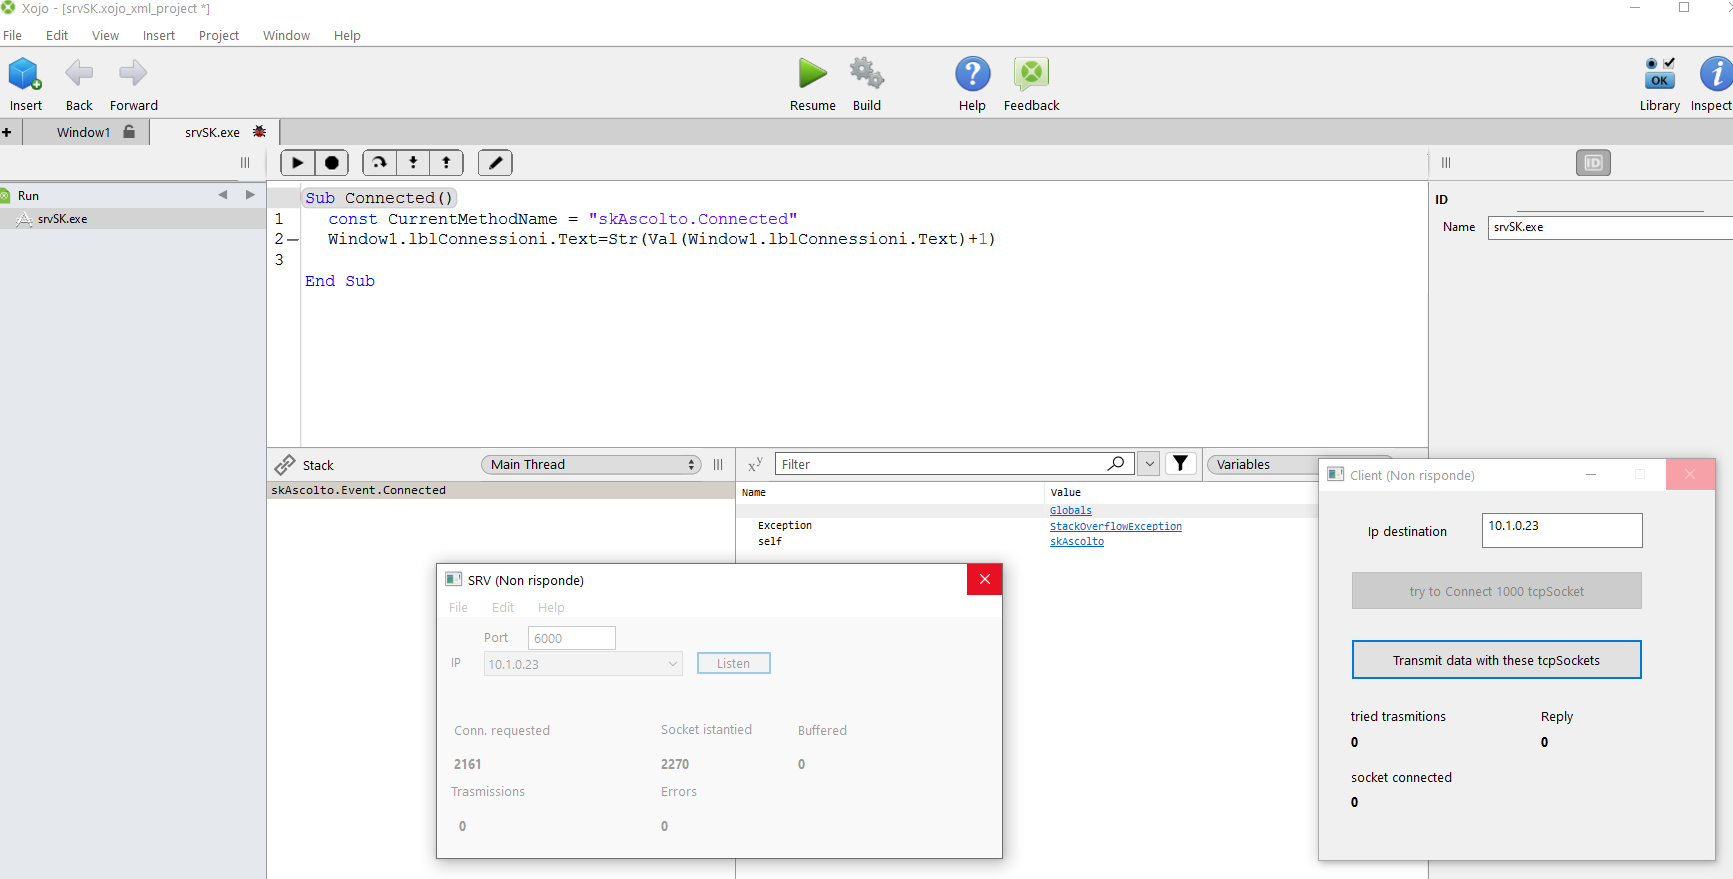
Task: Open the Globals link
Action: coord(1071,511)
